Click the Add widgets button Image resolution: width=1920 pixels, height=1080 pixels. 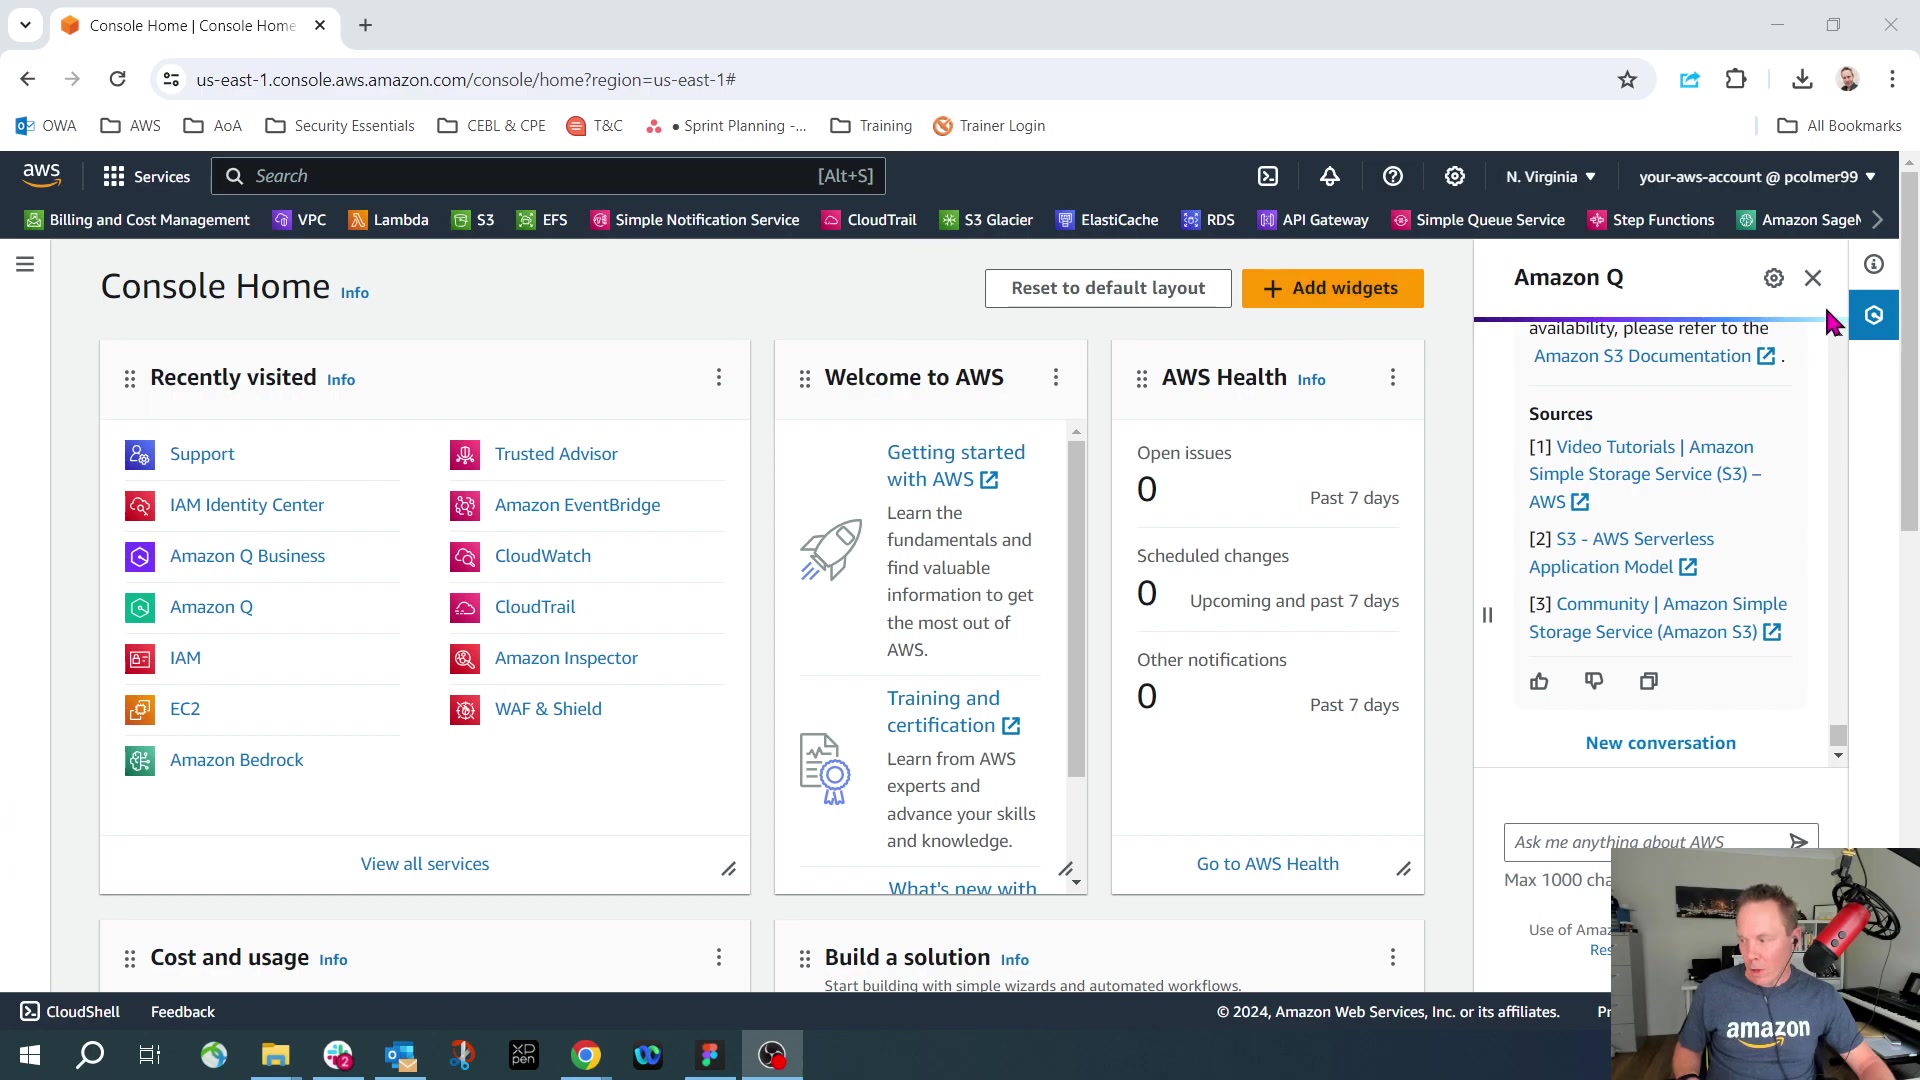1332,288
